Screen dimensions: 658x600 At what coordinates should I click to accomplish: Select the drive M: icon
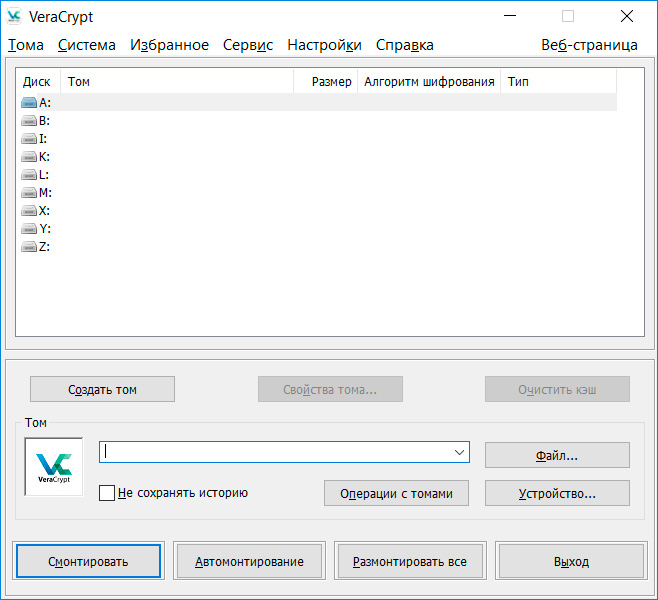(29, 192)
